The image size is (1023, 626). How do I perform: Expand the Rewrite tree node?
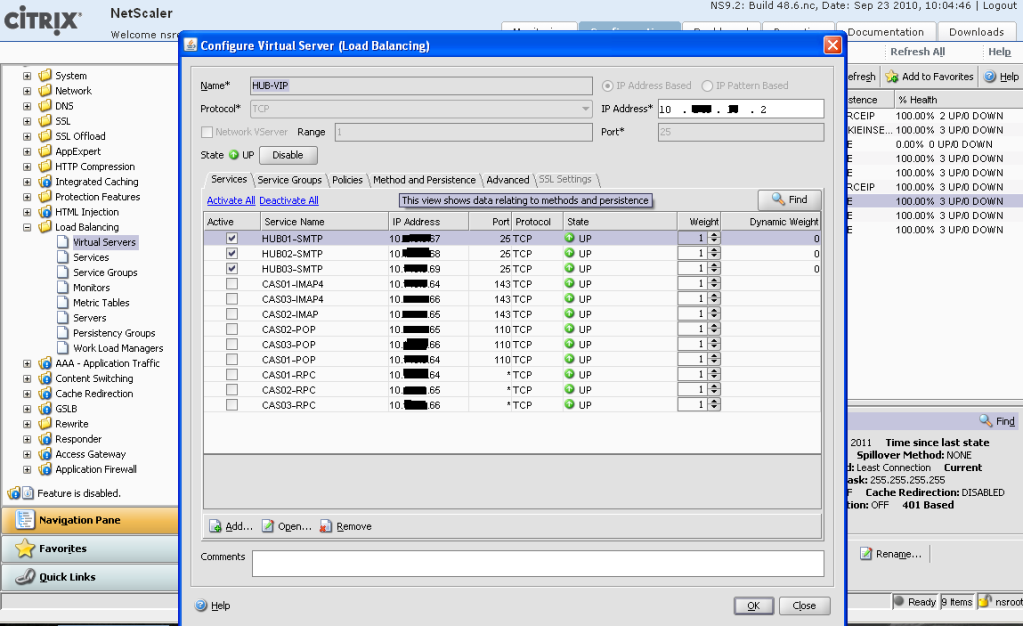coord(27,424)
